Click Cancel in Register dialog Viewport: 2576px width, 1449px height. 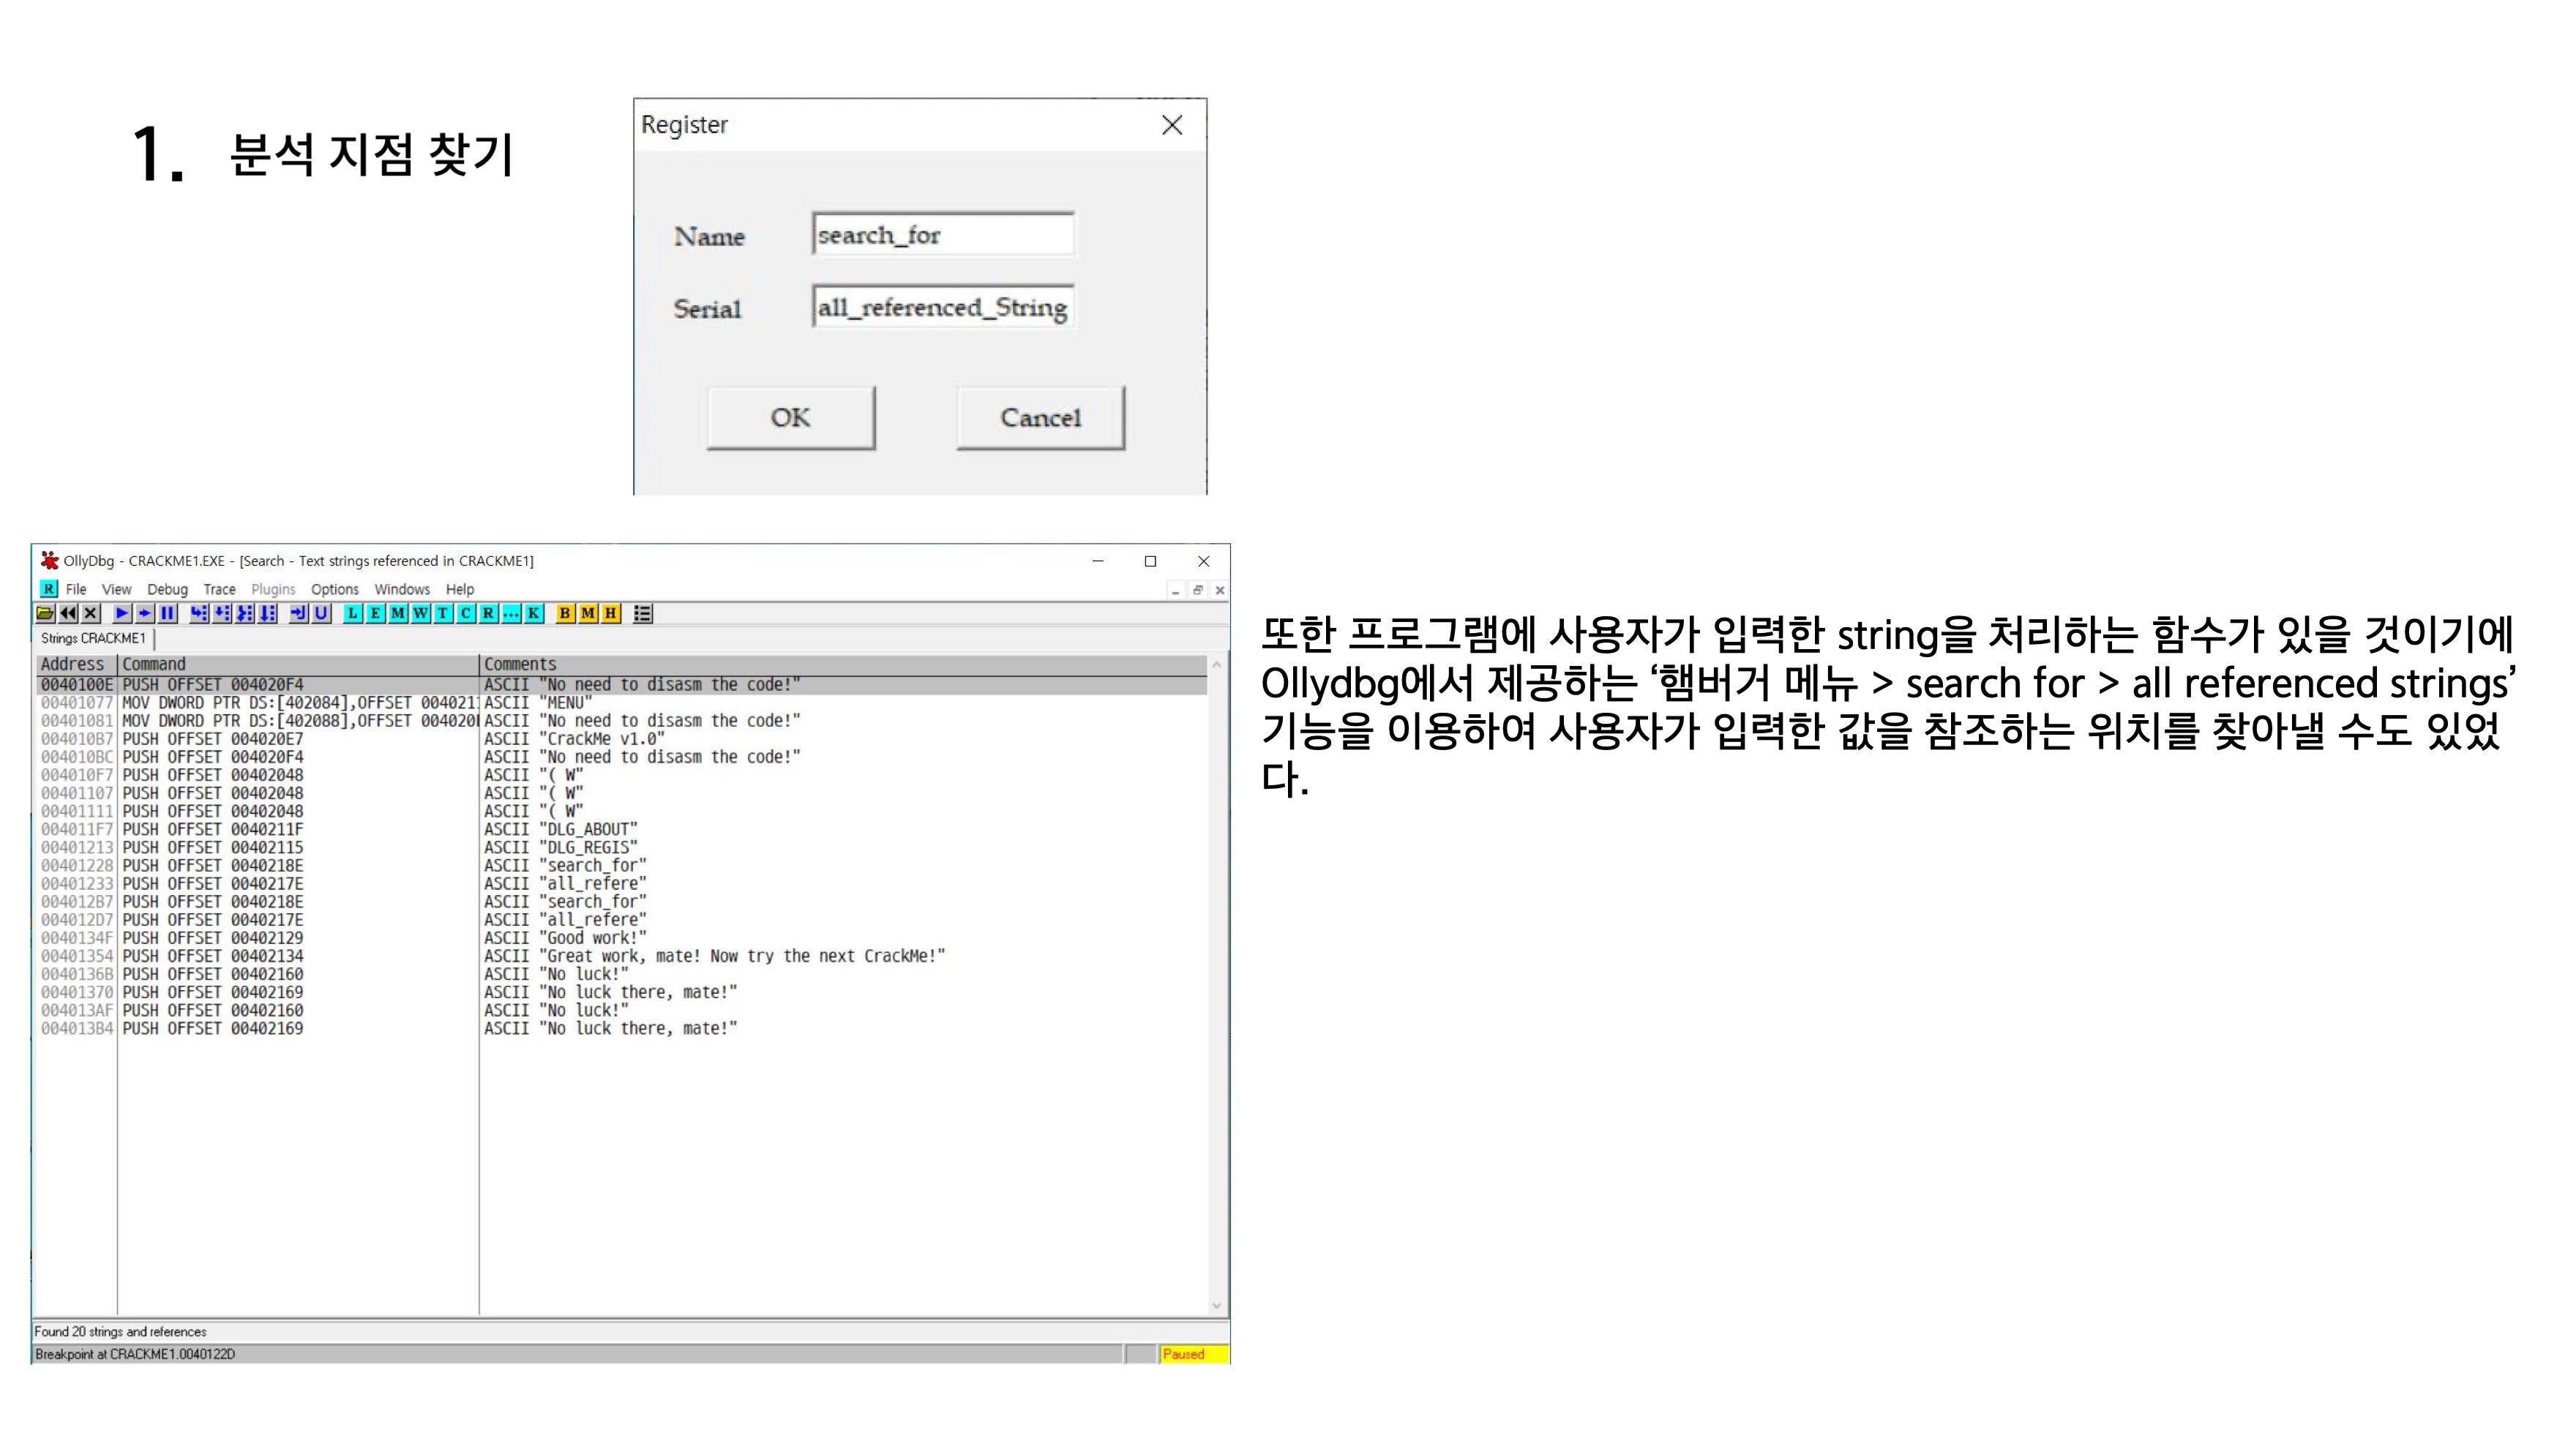click(x=1040, y=418)
